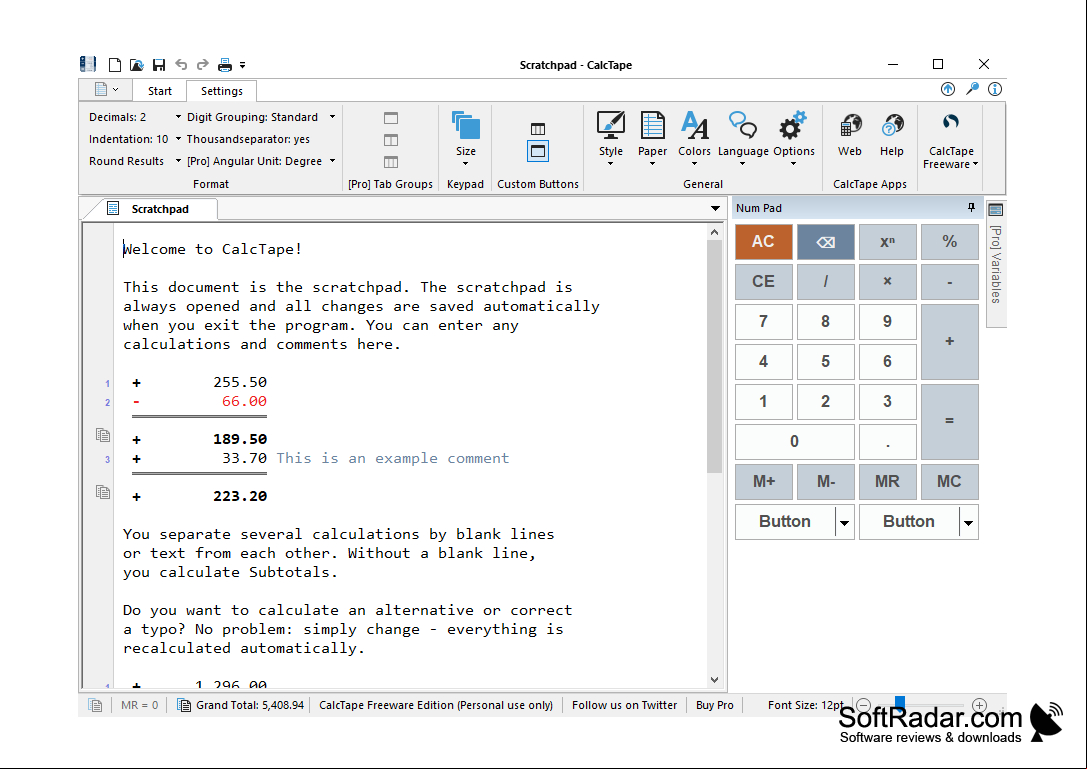Click the MR memory recall button
The height and width of the screenshot is (769, 1087).
[887, 482]
